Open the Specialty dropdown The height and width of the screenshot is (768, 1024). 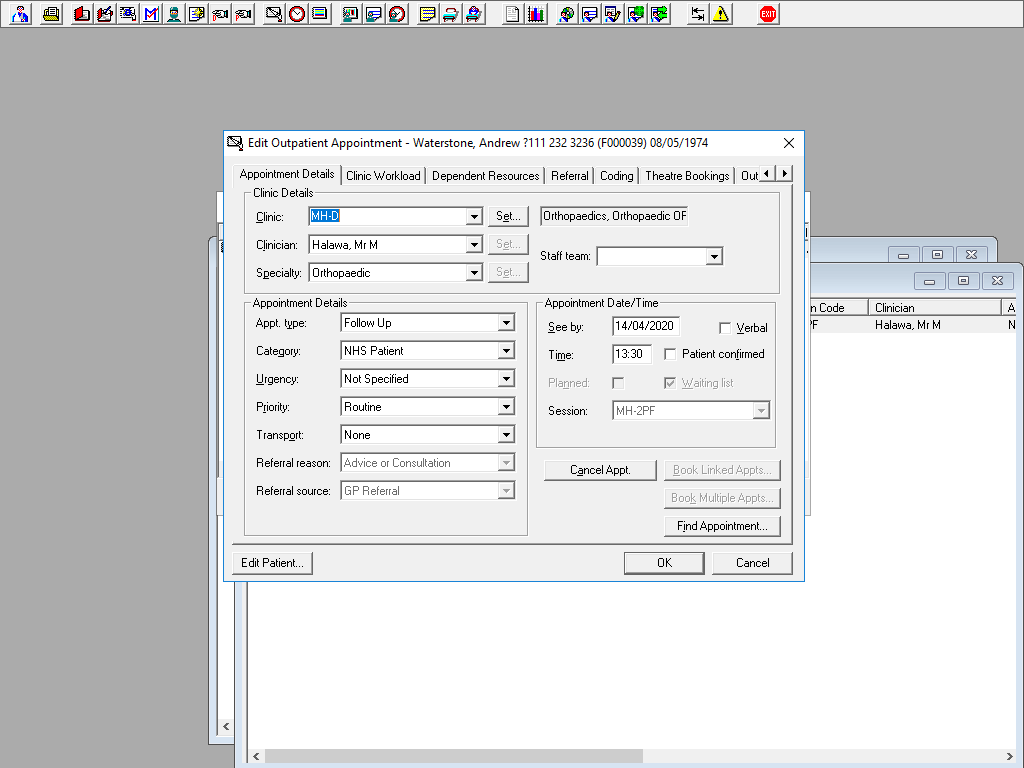tap(474, 273)
